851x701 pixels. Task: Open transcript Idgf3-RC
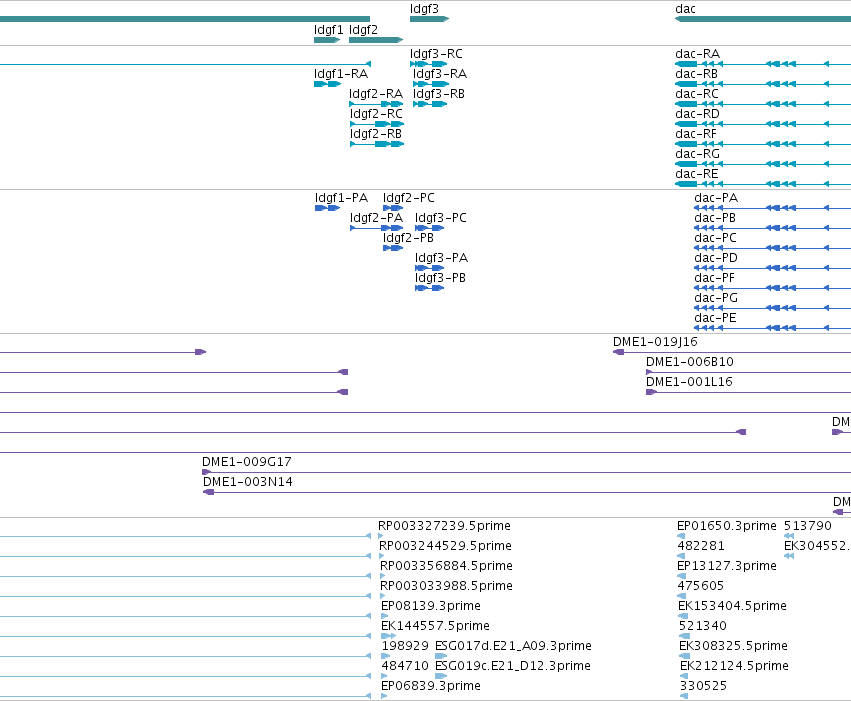[436, 54]
